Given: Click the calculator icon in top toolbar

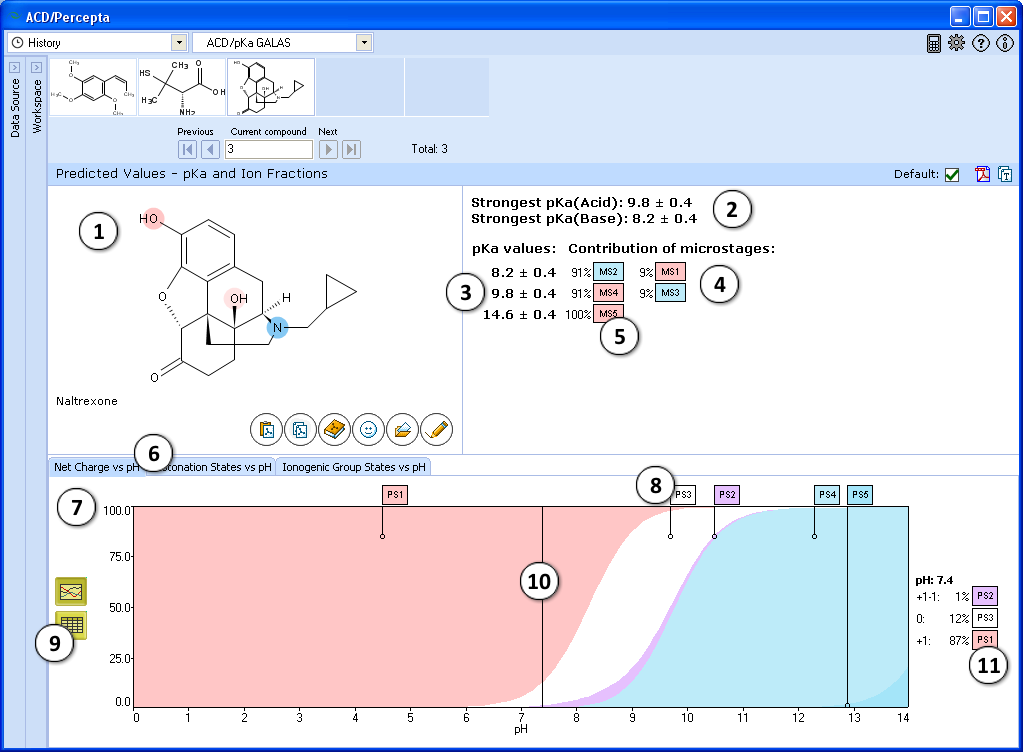Looking at the screenshot, I should pyautogui.click(x=934, y=43).
